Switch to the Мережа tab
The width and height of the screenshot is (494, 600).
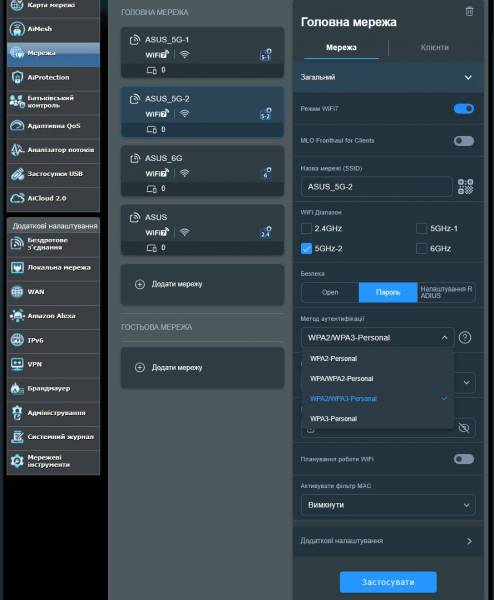341,47
